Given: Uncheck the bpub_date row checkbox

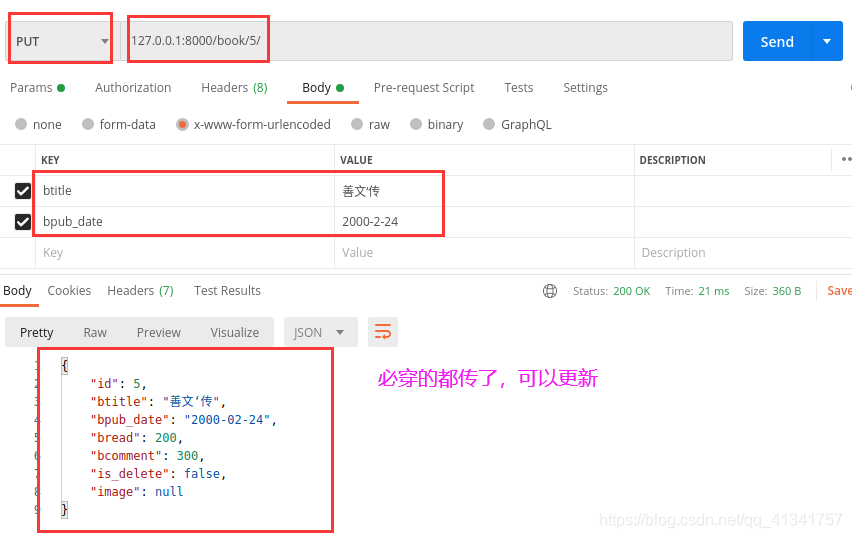Looking at the screenshot, I should [23, 222].
